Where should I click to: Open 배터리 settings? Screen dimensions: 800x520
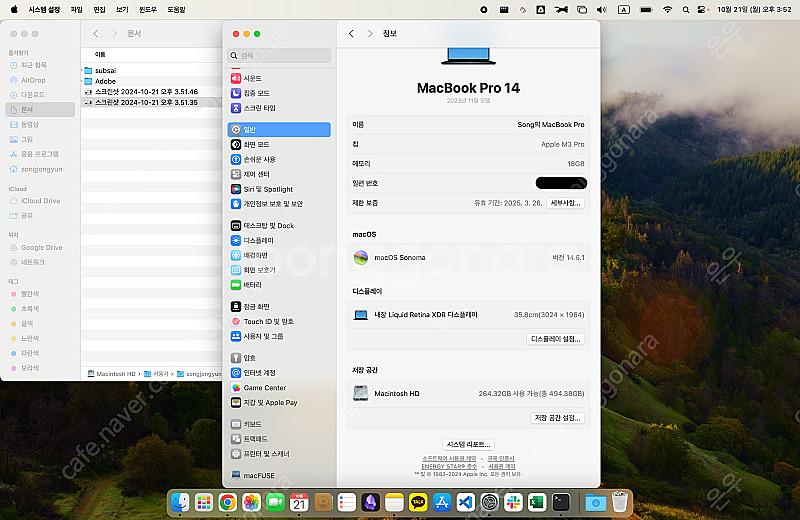[246, 285]
